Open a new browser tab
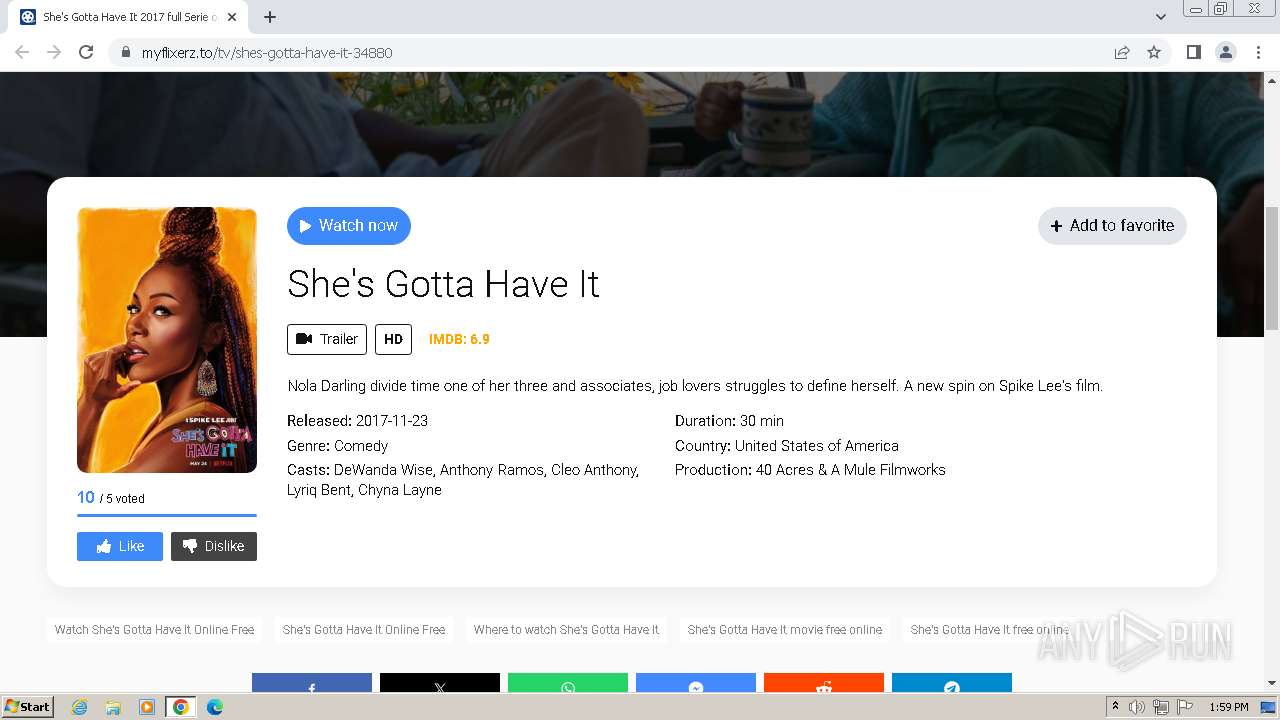The image size is (1280, 720). [270, 17]
